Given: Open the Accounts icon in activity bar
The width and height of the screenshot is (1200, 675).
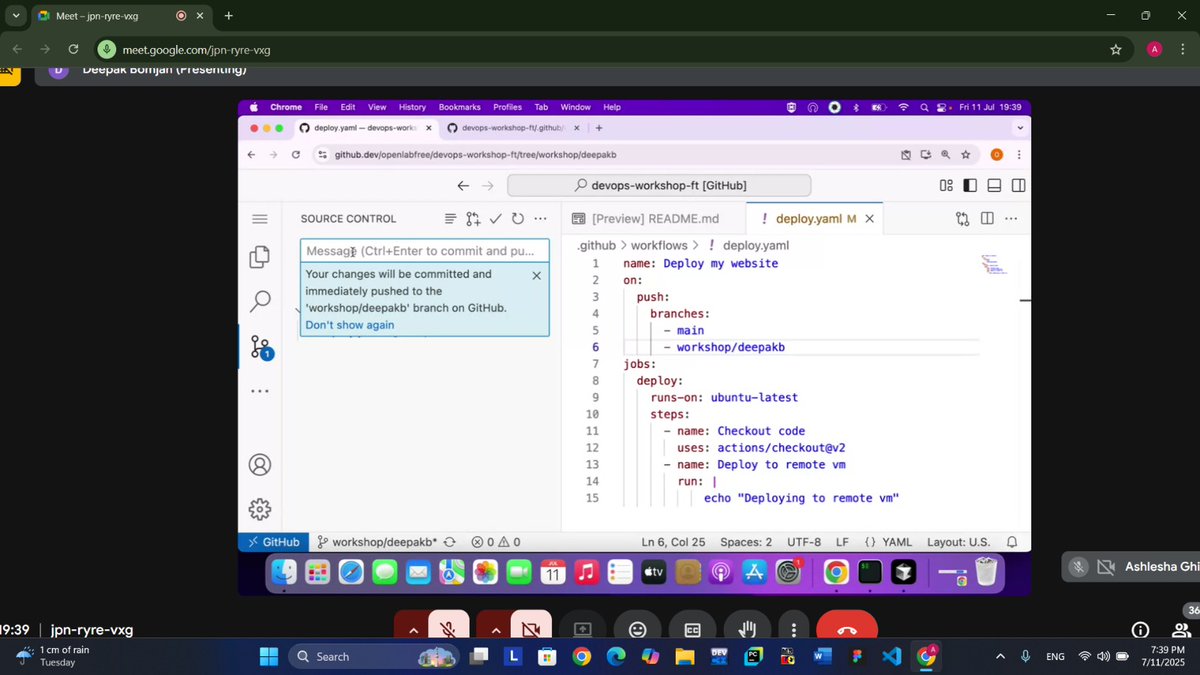Looking at the screenshot, I should tap(260, 465).
